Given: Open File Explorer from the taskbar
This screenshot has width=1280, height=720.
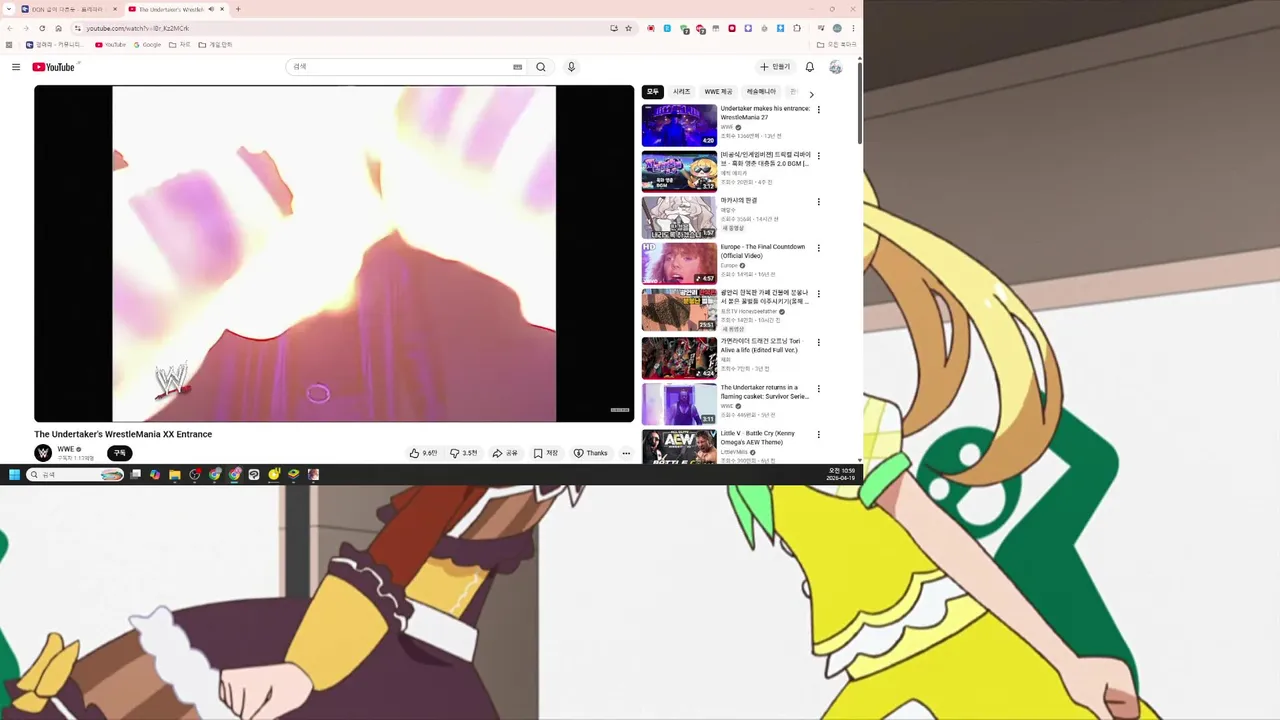Looking at the screenshot, I should [175, 475].
